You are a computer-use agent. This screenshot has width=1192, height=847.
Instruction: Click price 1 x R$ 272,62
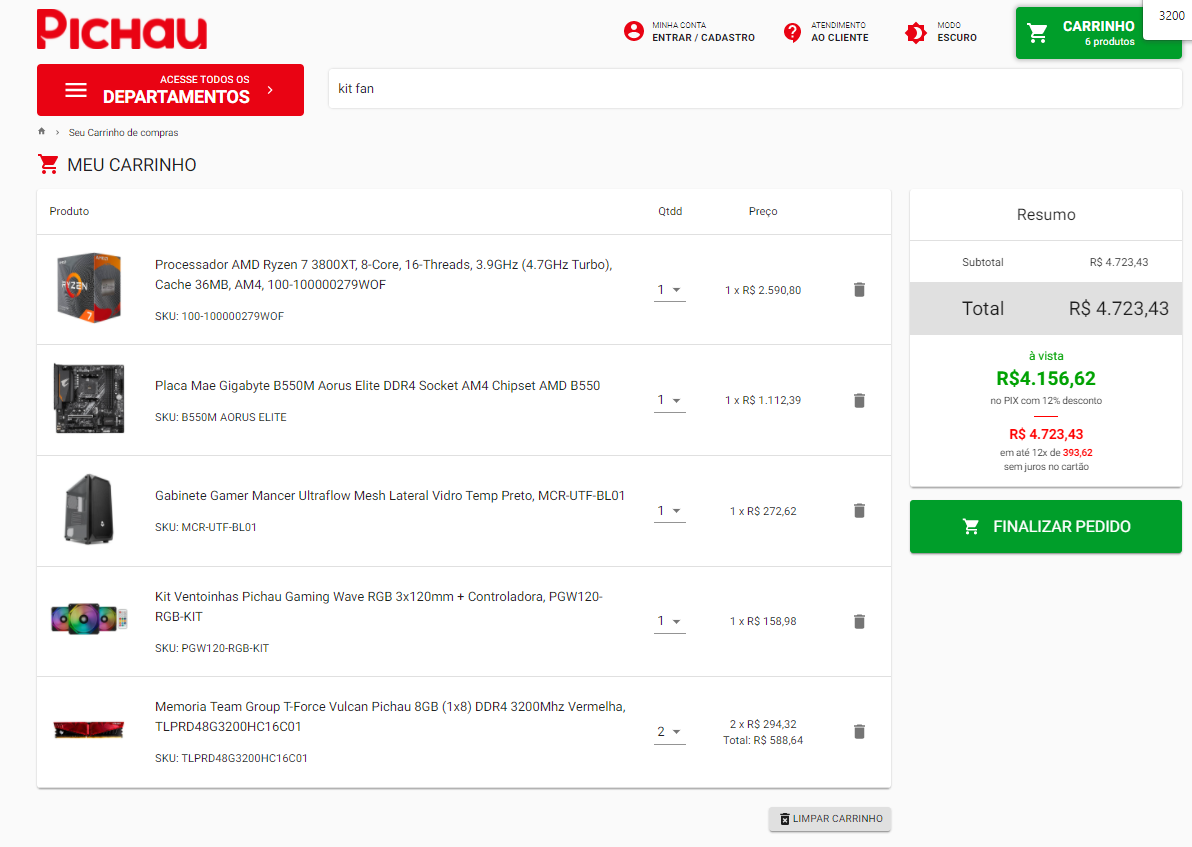(762, 512)
